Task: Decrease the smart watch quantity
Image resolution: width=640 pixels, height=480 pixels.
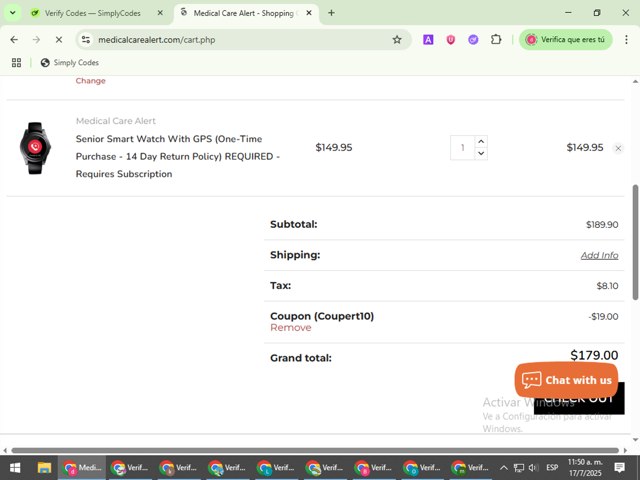Action: coord(481,153)
